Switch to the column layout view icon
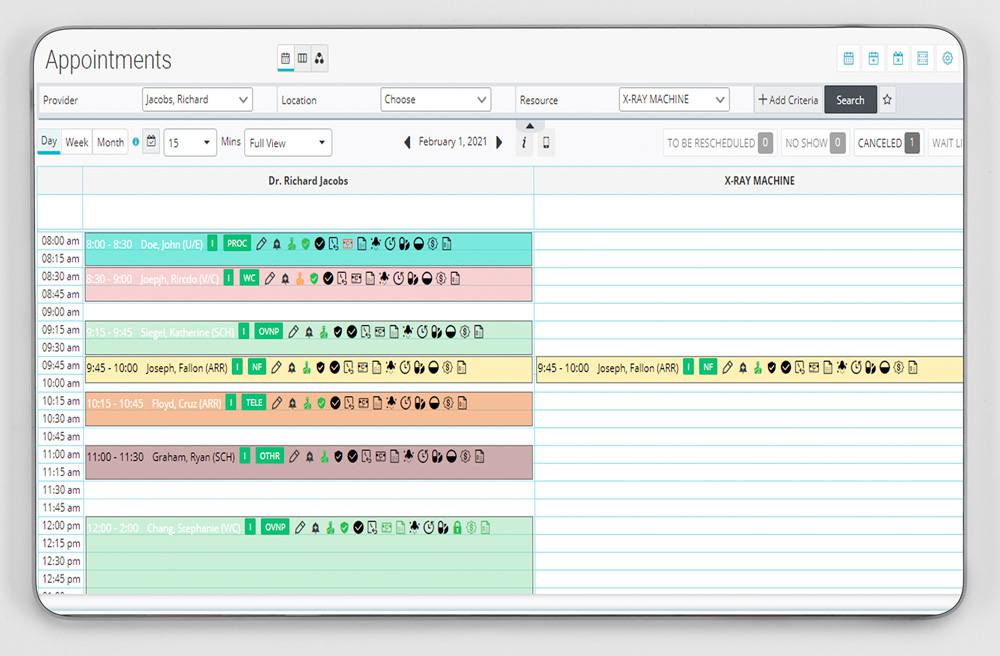The width and height of the screenshot is (1000, 656). point(302,58)
